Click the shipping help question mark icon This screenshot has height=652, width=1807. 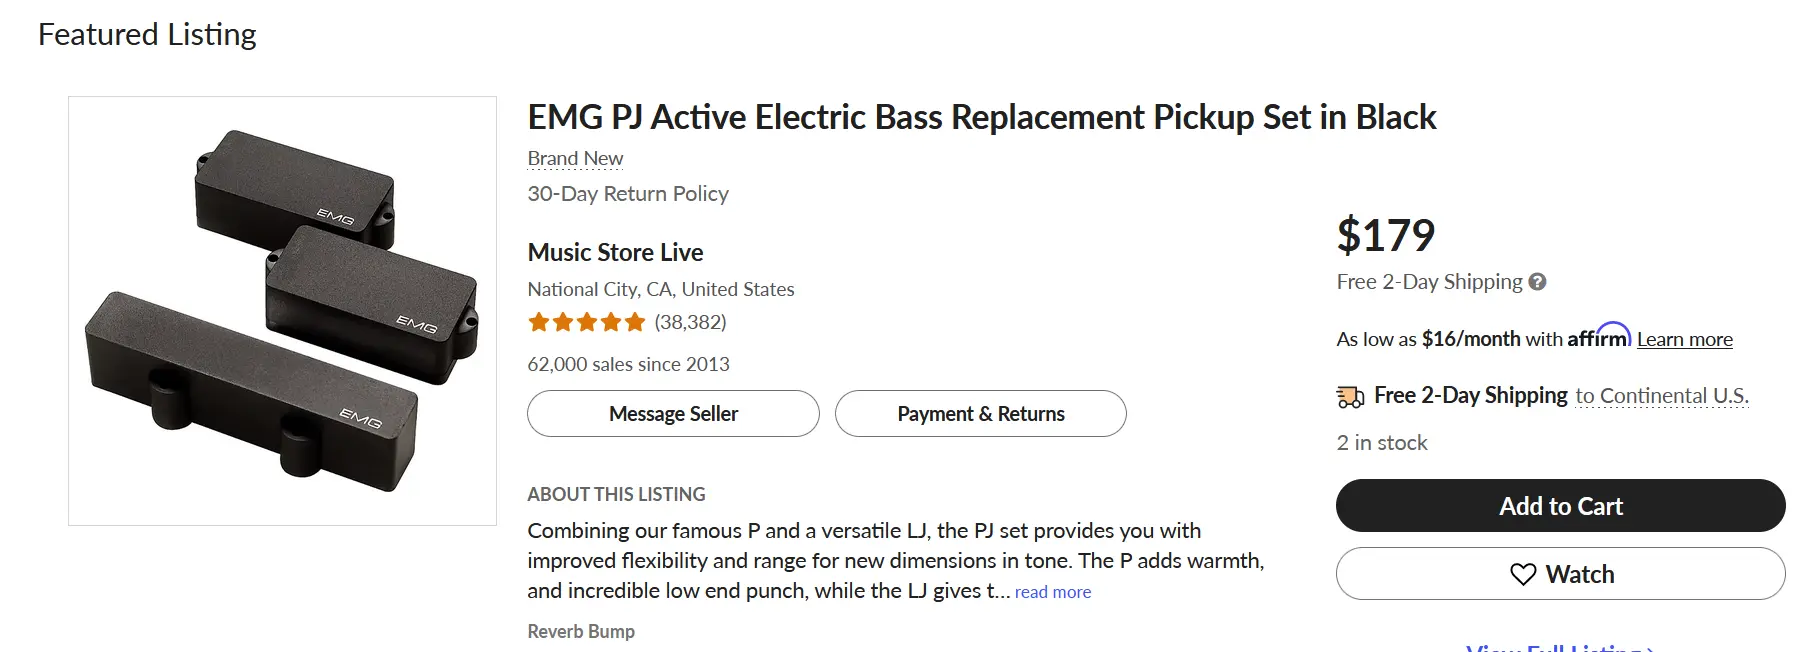coord(1538,282)
